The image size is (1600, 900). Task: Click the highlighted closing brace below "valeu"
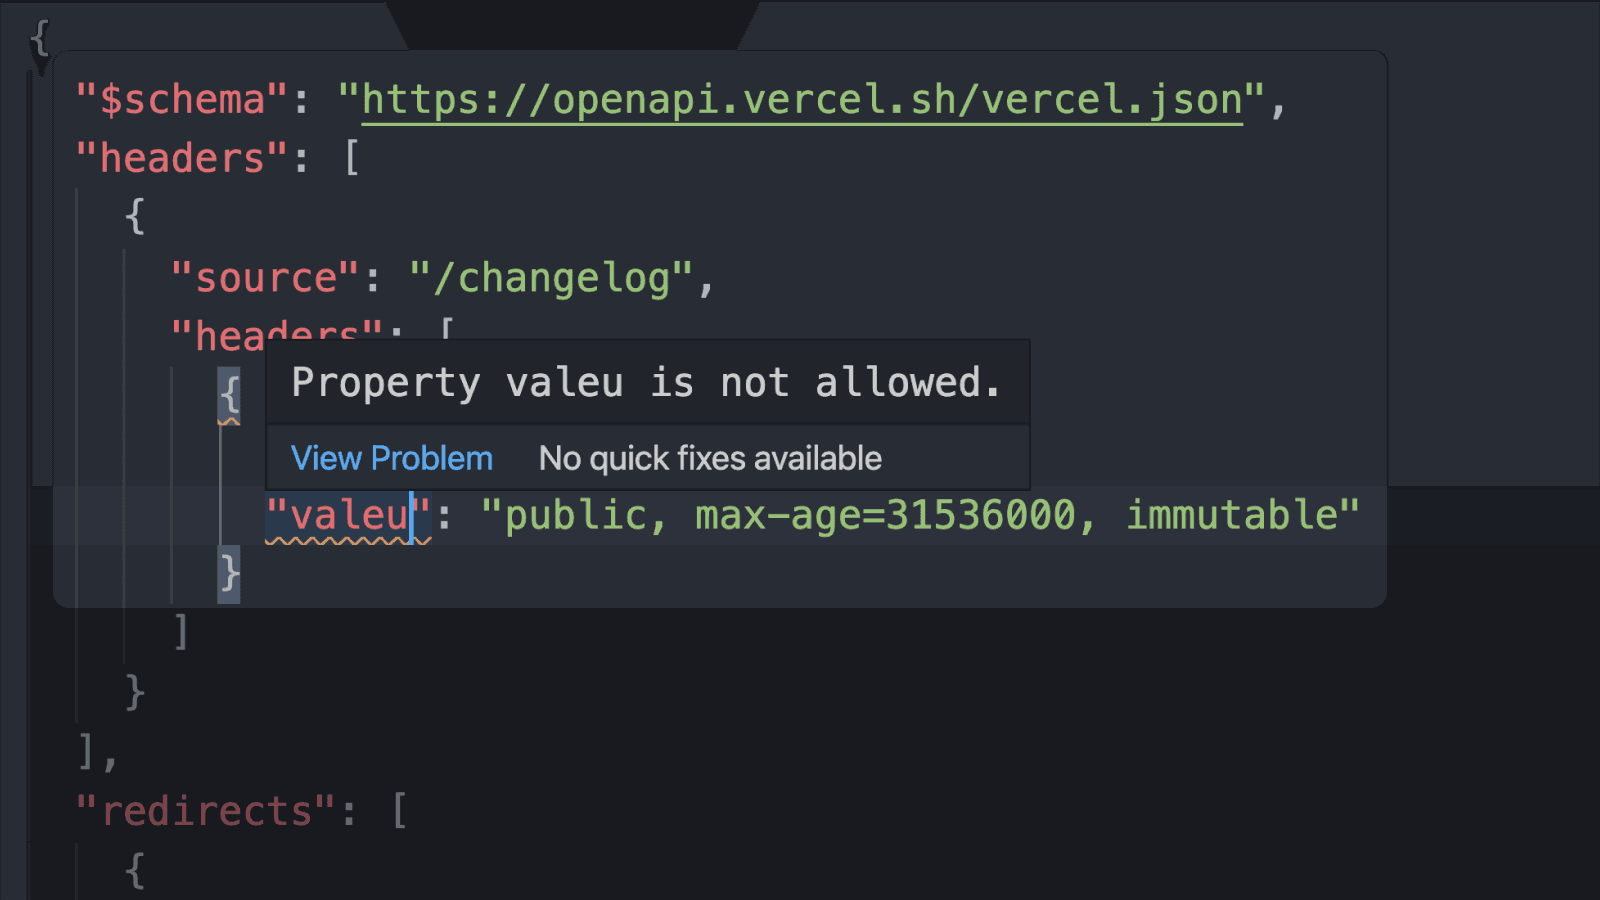tap(229, 574)
